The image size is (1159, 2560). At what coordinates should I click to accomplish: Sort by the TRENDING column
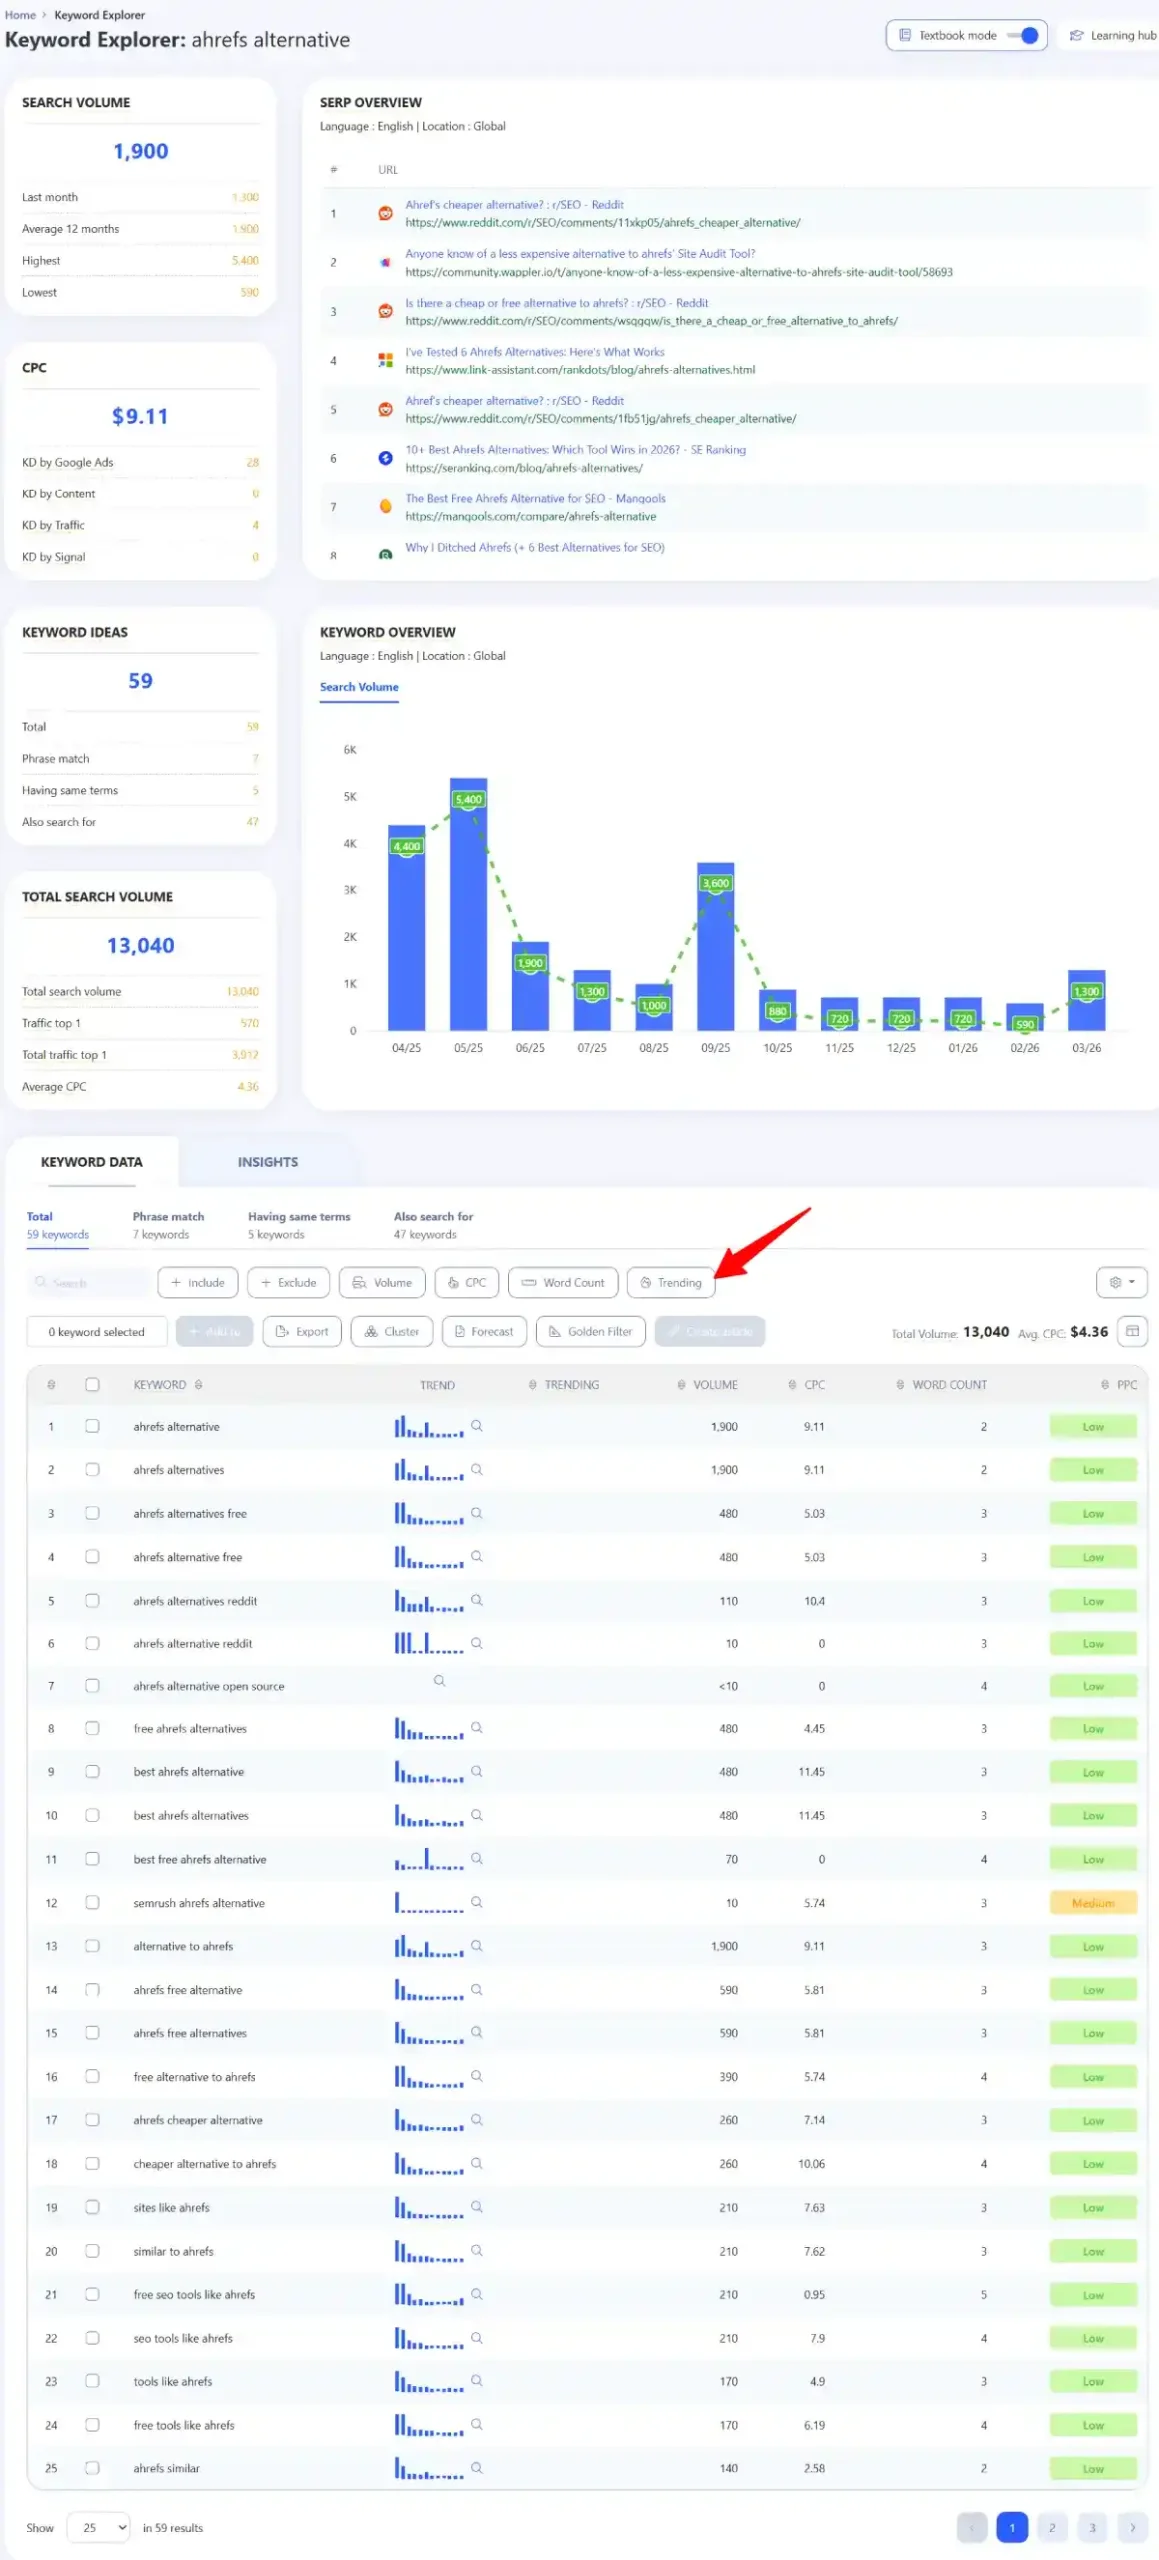pos(533,1385)
